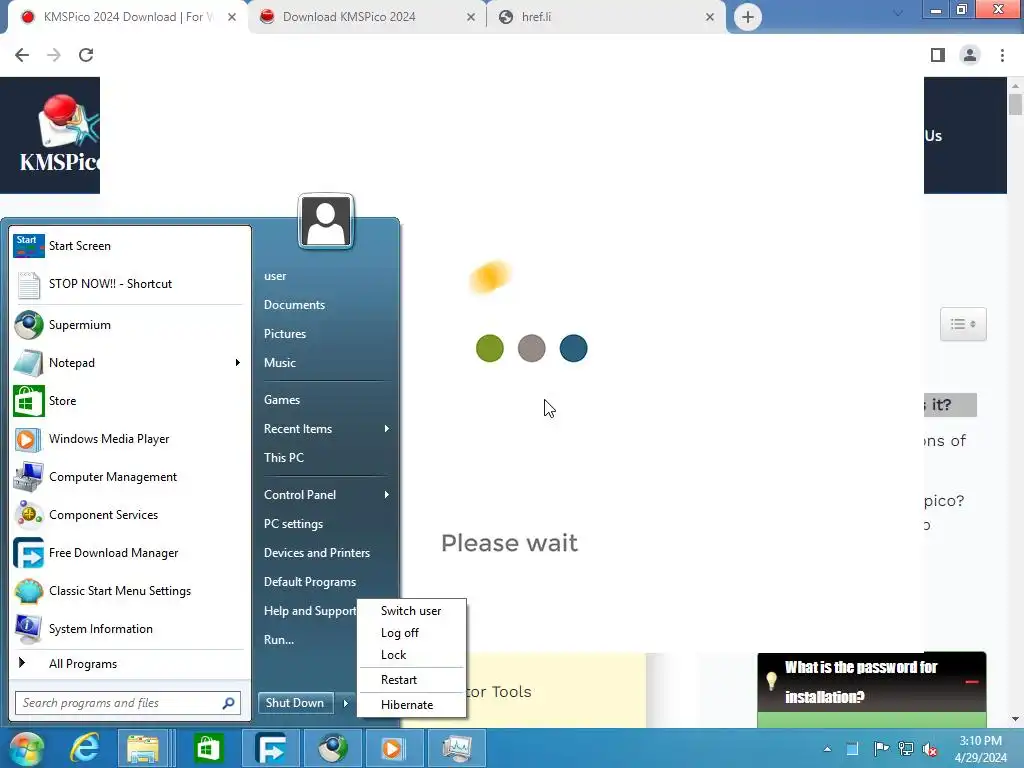Open the STOP NOW!! - Shortcut file
Viewport: 1024px width, 768px height.
tap(129, 283)
